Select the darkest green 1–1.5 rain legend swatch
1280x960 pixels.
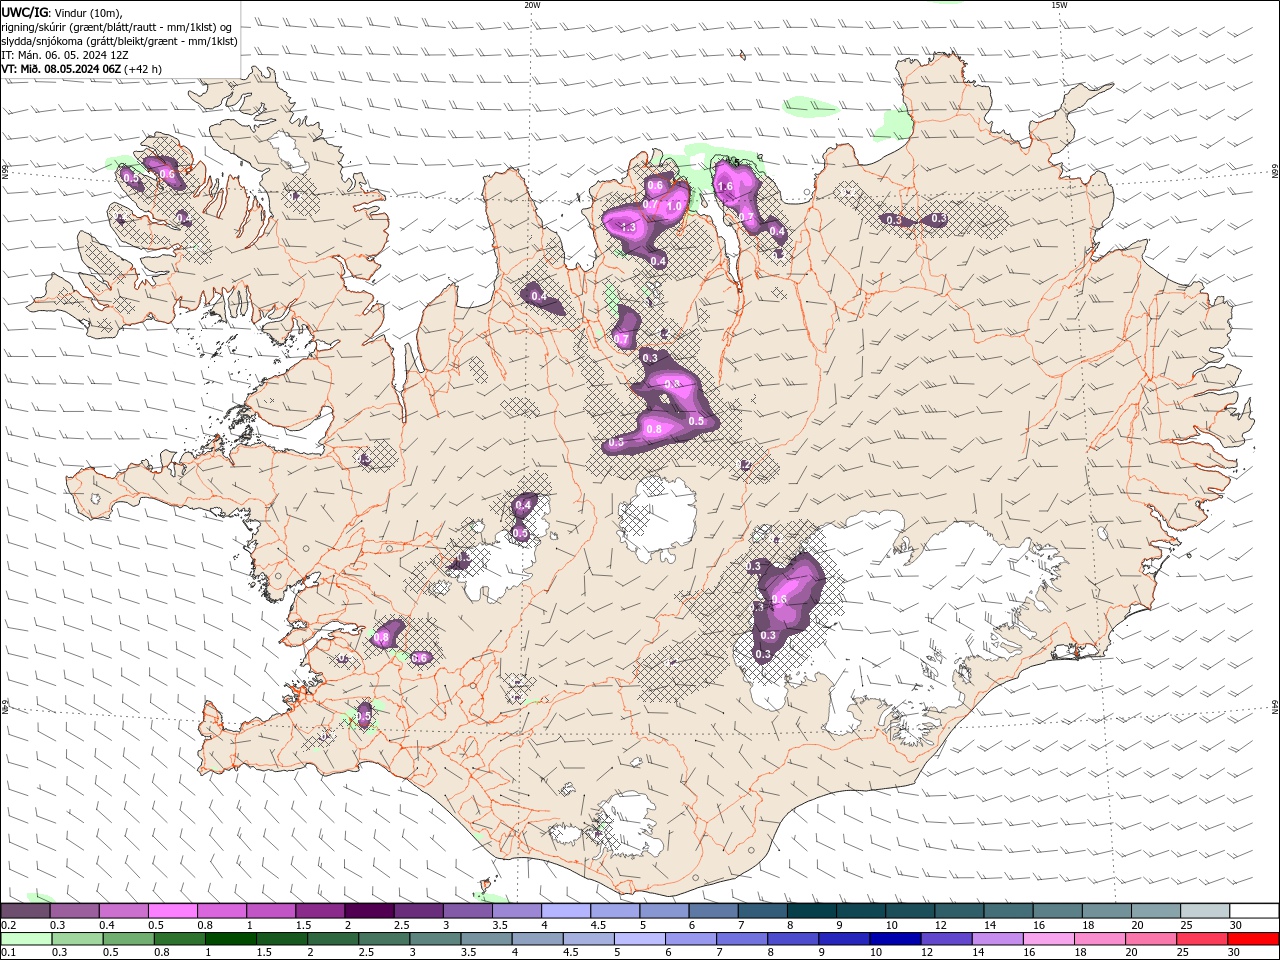[x=231, y=939]
